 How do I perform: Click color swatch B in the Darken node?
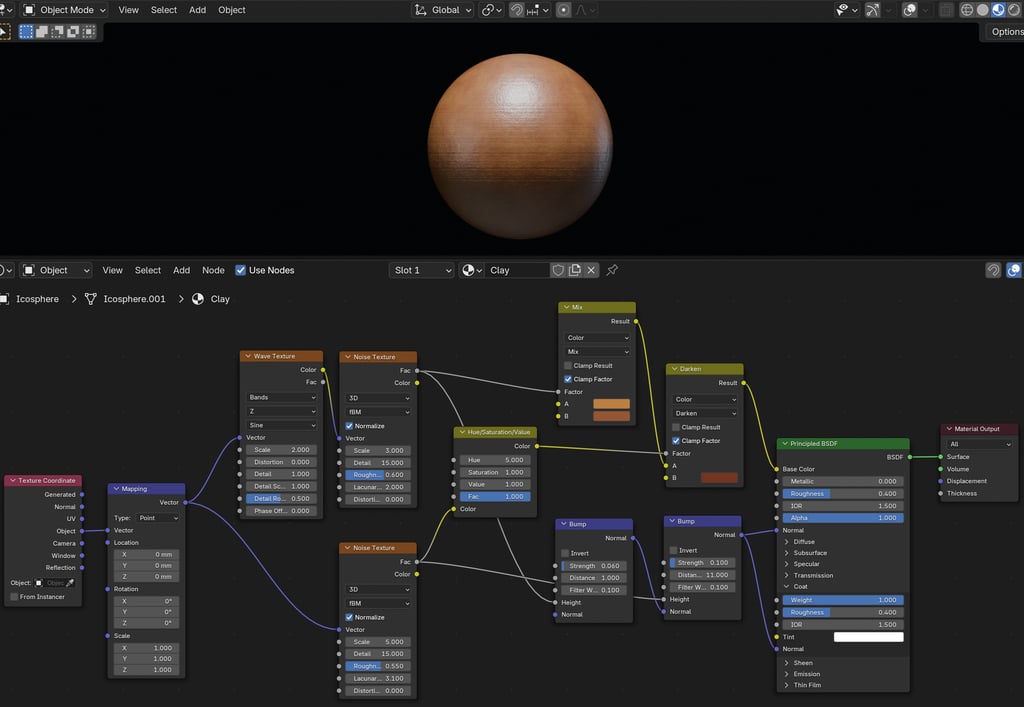click(719, 478)
